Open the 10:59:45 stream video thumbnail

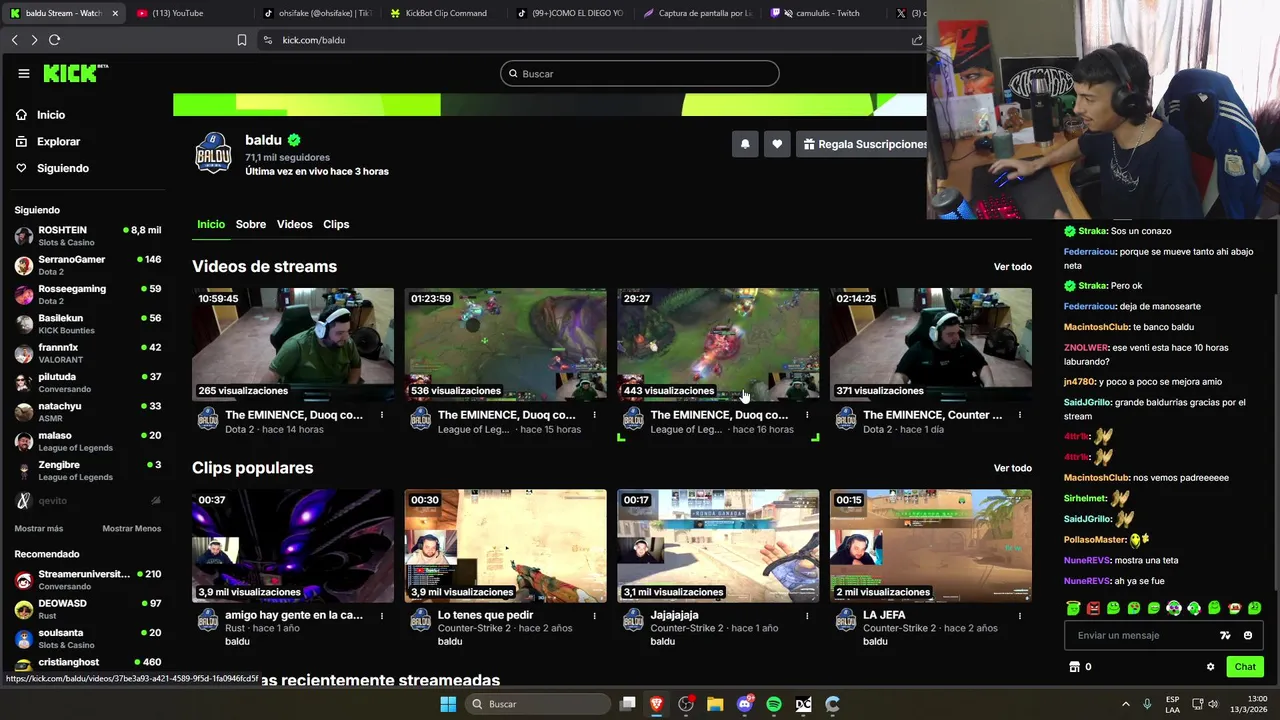coord(293,345)
